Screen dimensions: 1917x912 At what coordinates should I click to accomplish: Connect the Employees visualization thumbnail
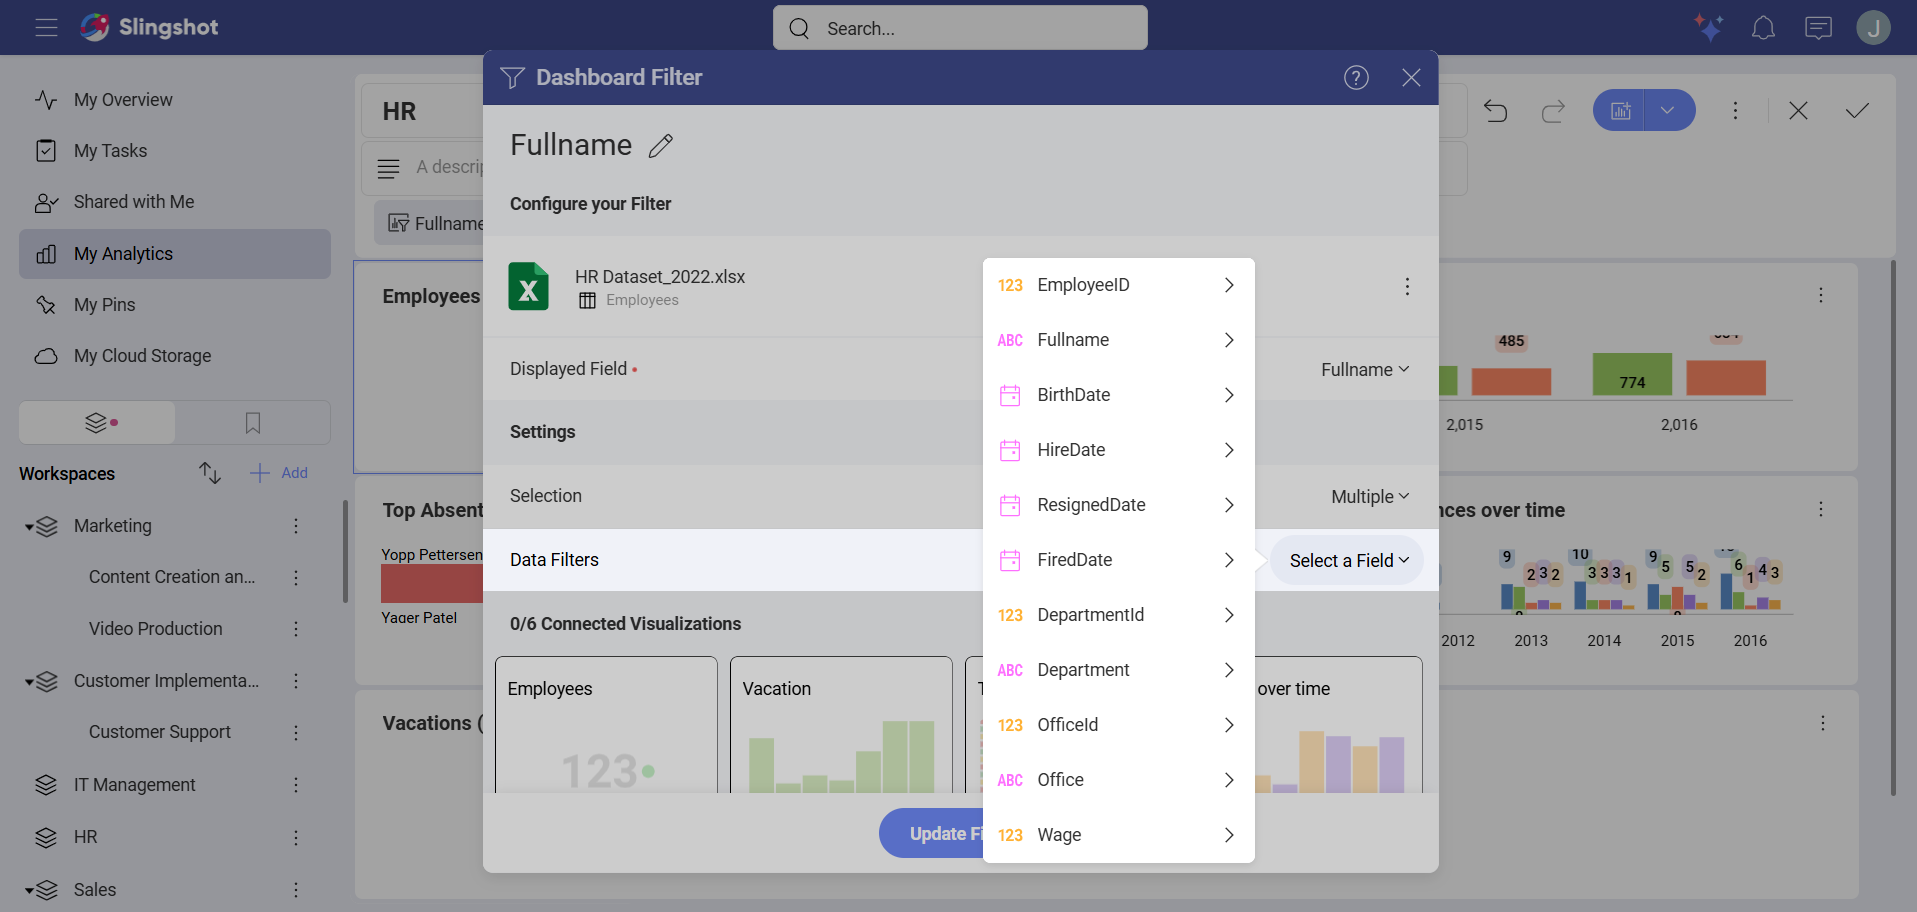(606, 725)
